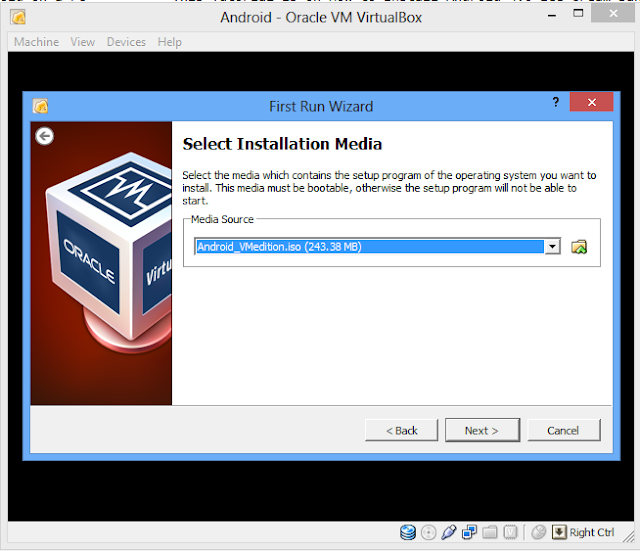Minimize the VirtualBox window
This screenshot has width=640, height=551.
tap(552, 15)
